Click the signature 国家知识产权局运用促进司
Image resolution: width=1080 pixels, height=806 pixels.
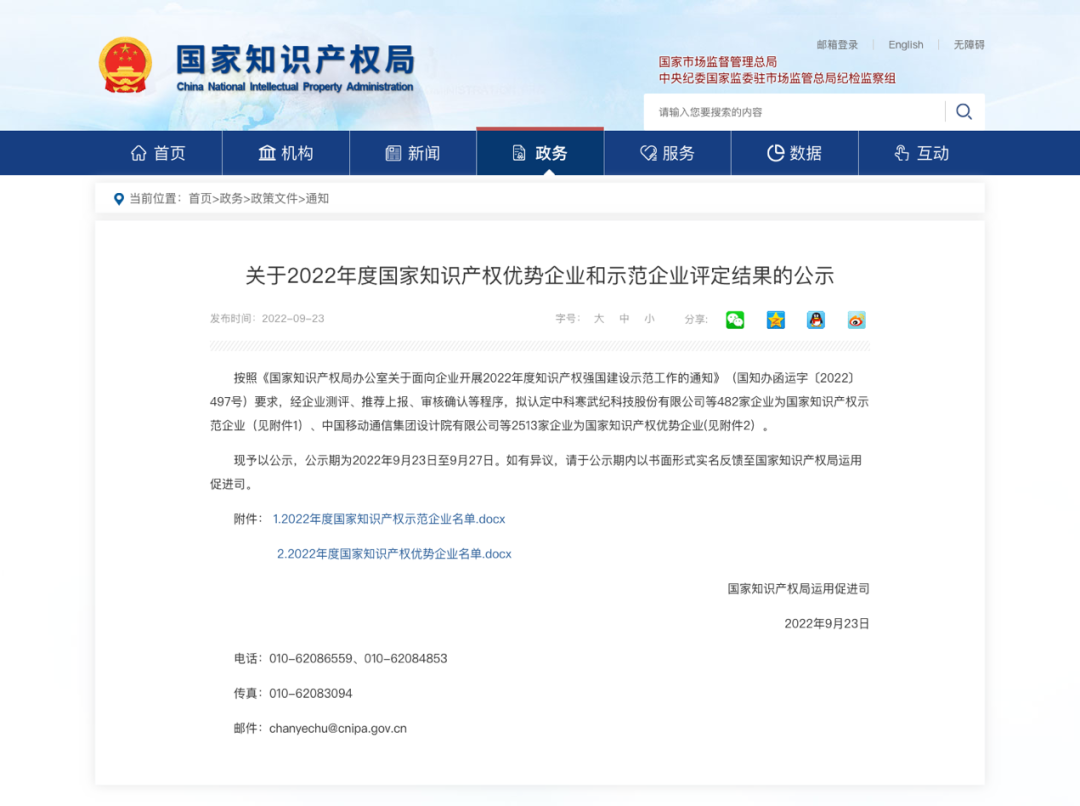(x=798, y=589)
